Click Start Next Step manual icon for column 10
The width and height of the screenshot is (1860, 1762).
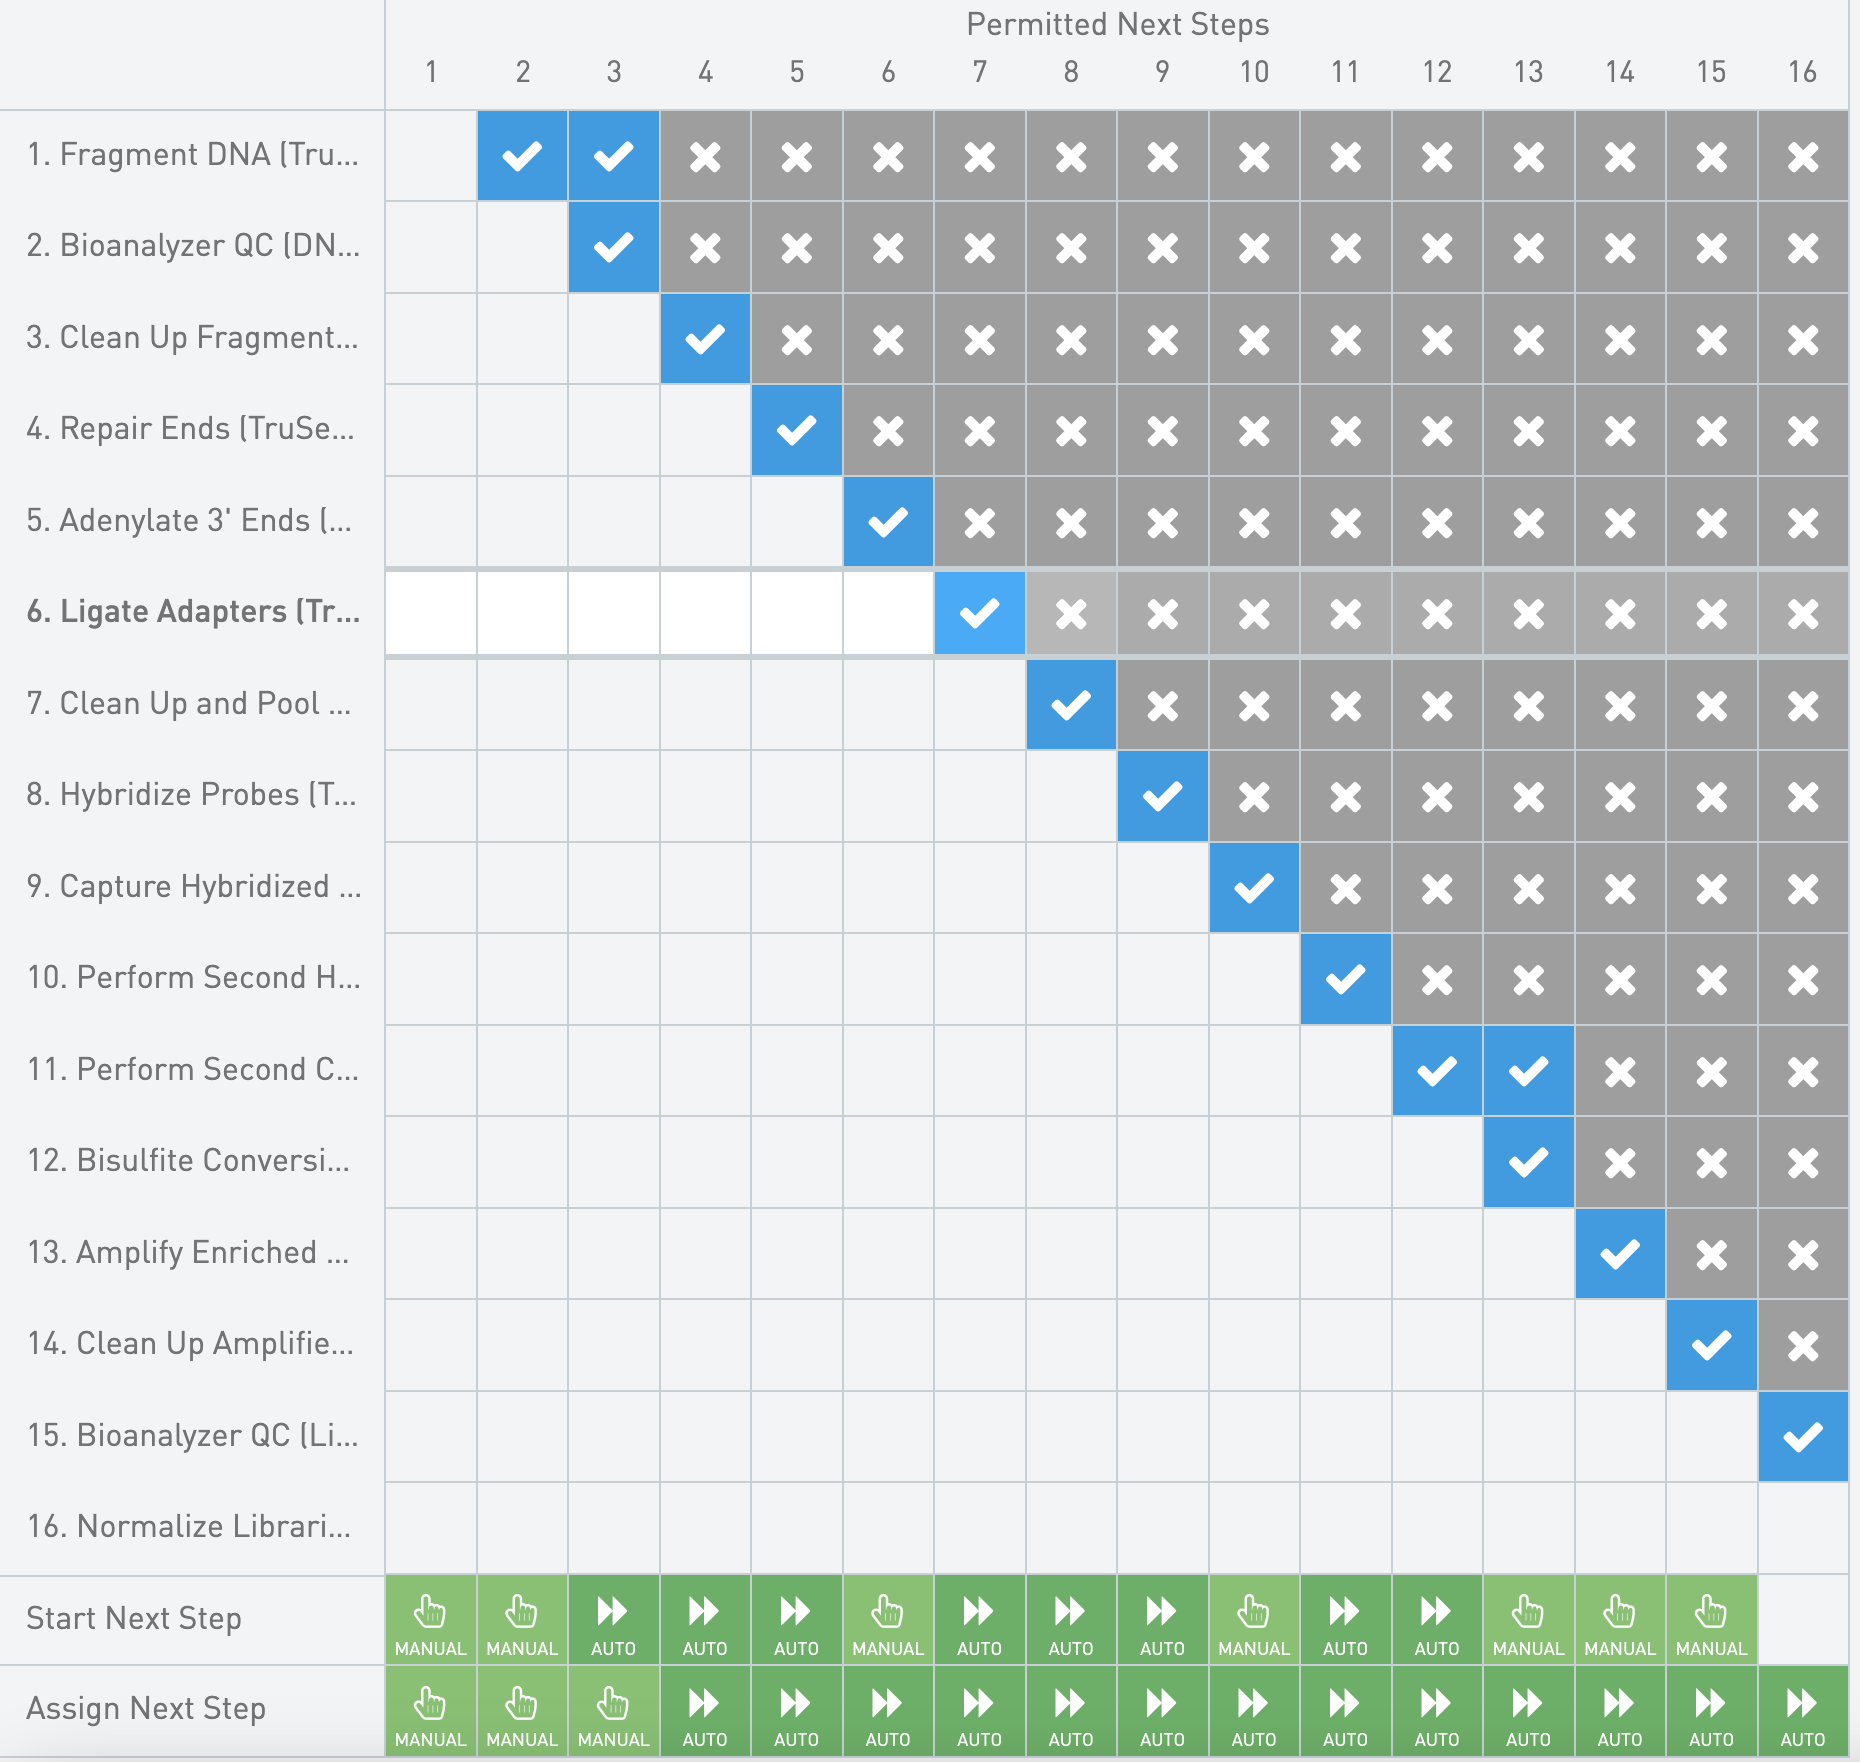[1254, 1620]
